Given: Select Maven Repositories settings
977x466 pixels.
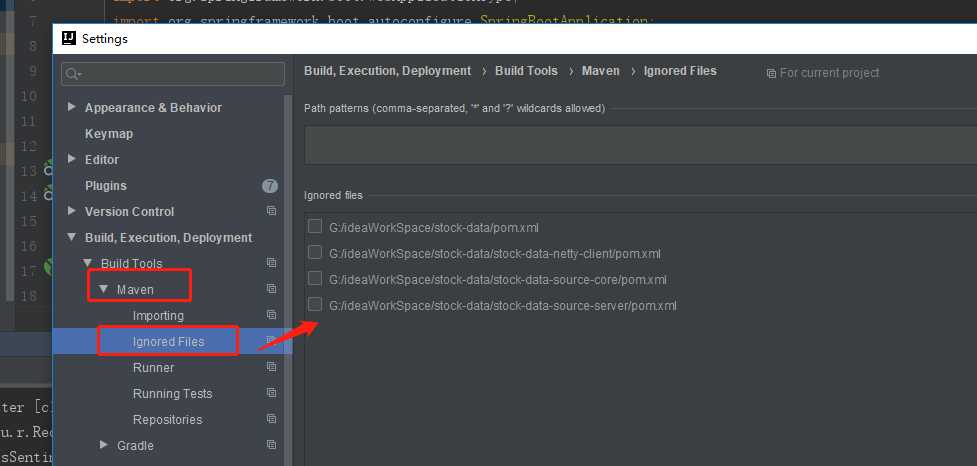Looking at the screenshot, I should tap(168, 419).
